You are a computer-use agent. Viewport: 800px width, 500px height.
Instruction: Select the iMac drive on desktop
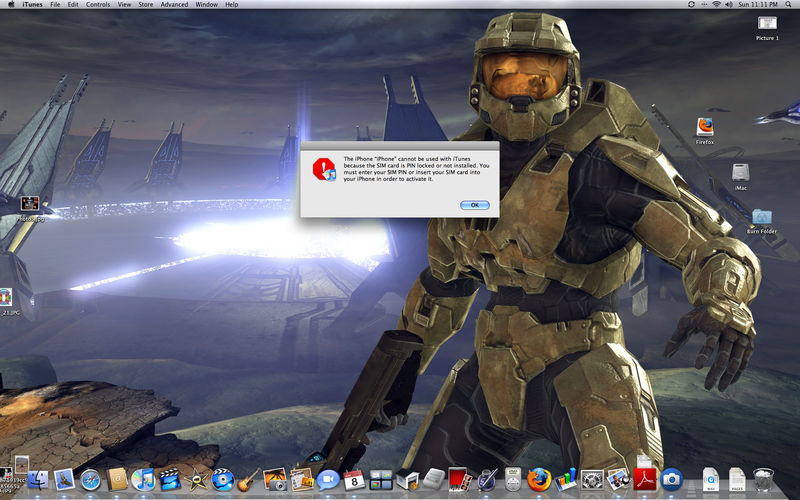[x=740, y=177]
